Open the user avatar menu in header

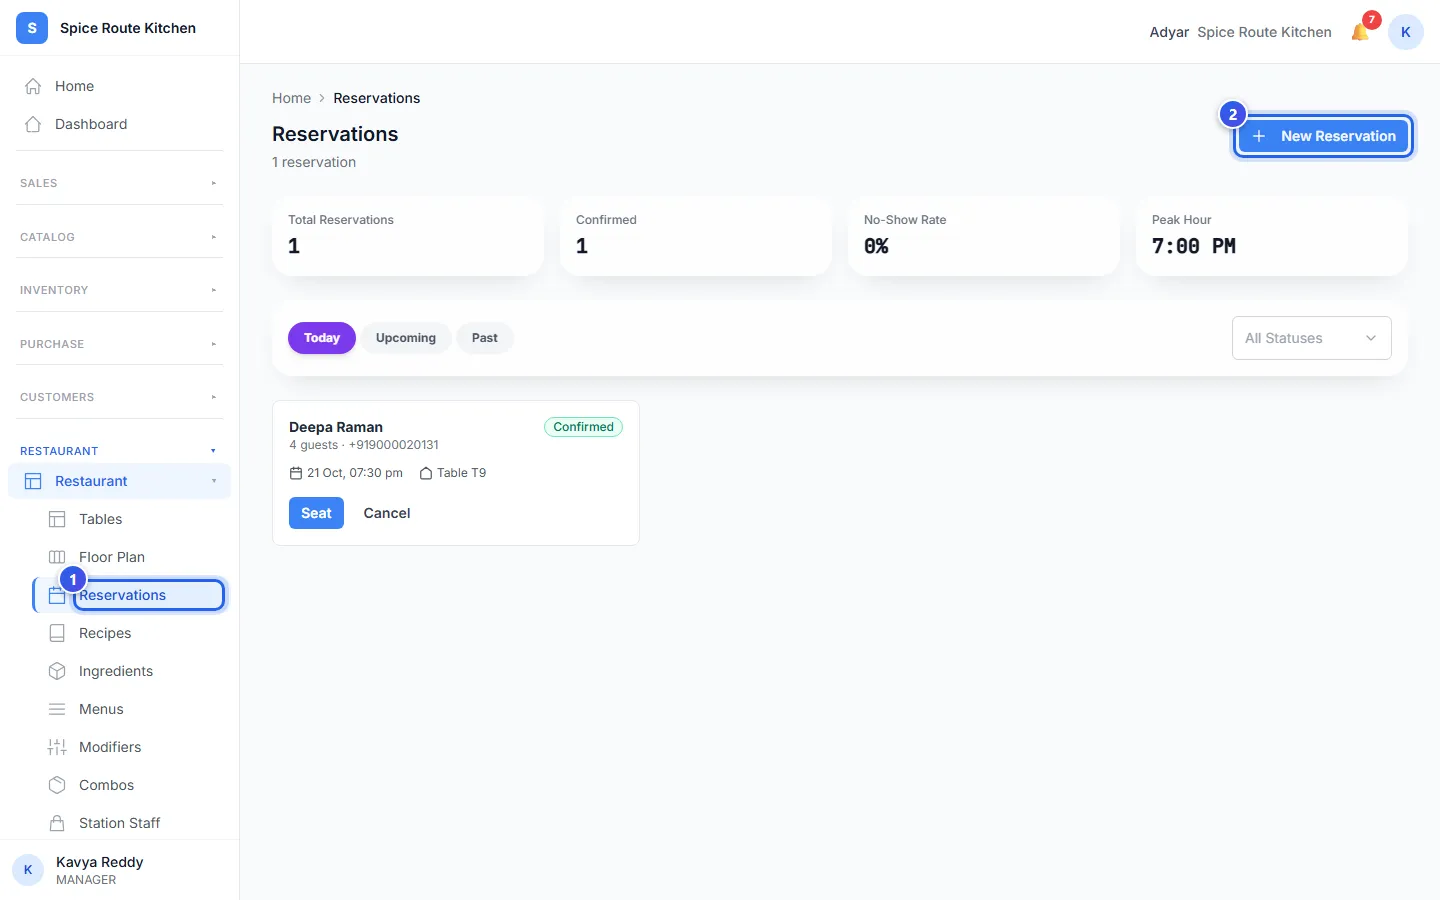coord(1405,32)
